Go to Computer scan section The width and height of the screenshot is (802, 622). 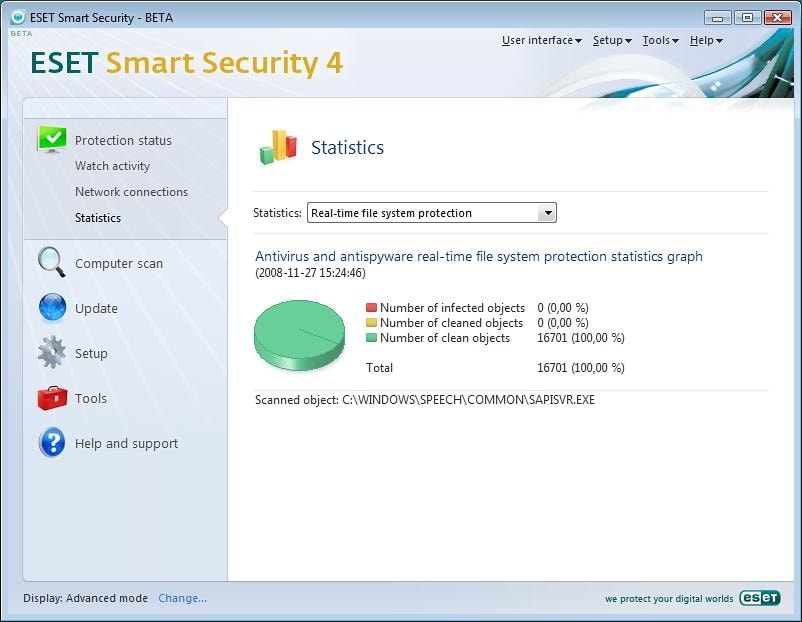point(119,263)
